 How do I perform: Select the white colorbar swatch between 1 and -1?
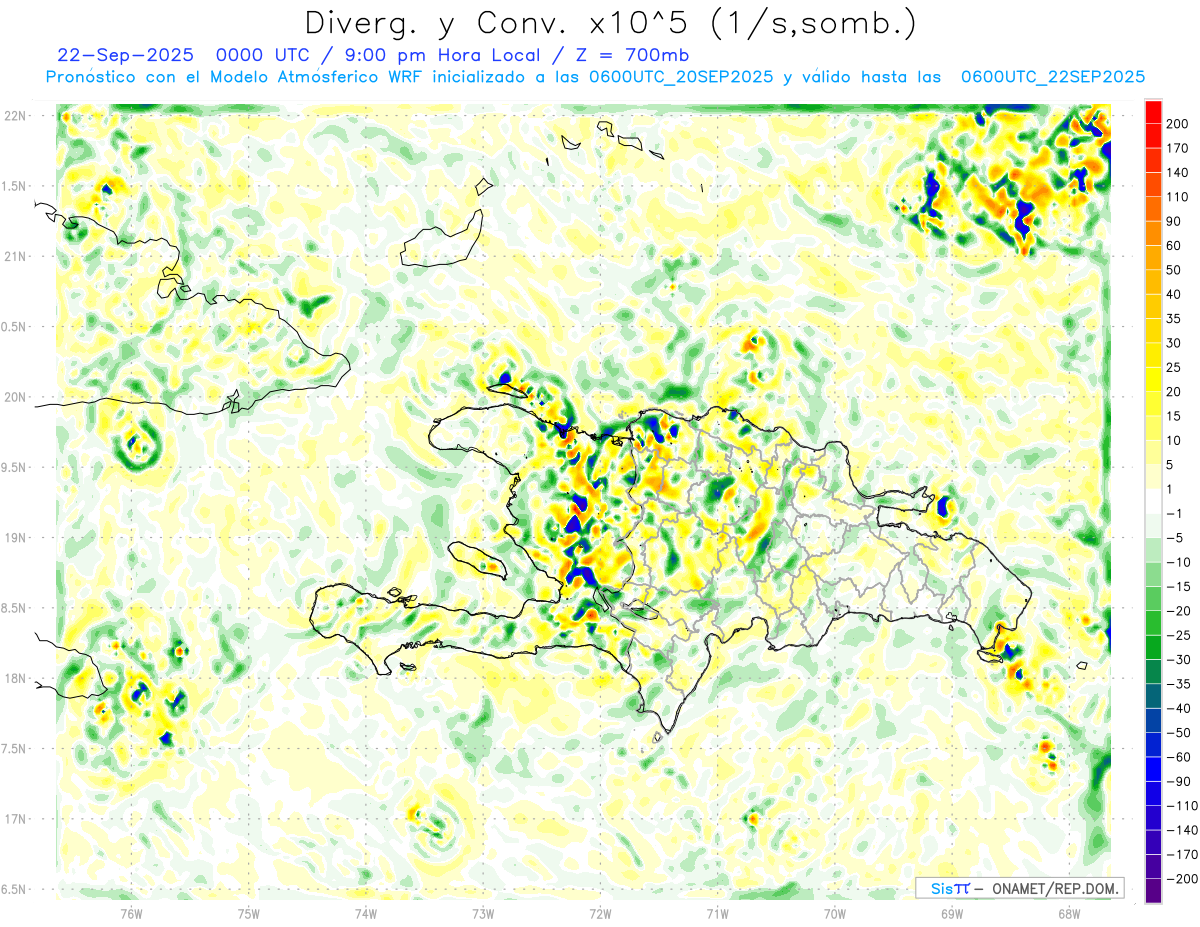pyautogui.click(x=1153, y=501)
